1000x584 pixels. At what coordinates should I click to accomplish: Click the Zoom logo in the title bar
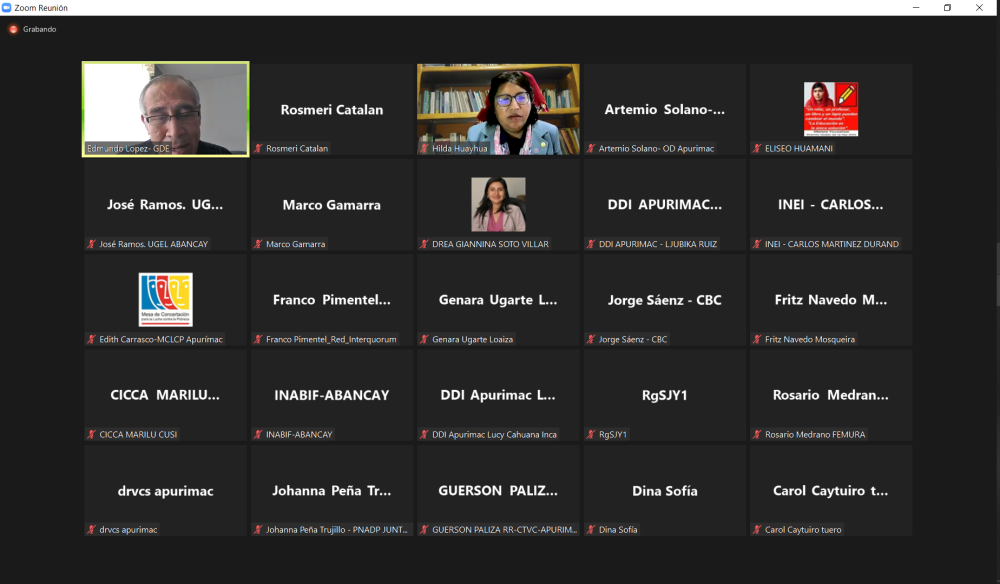point(8,7)
